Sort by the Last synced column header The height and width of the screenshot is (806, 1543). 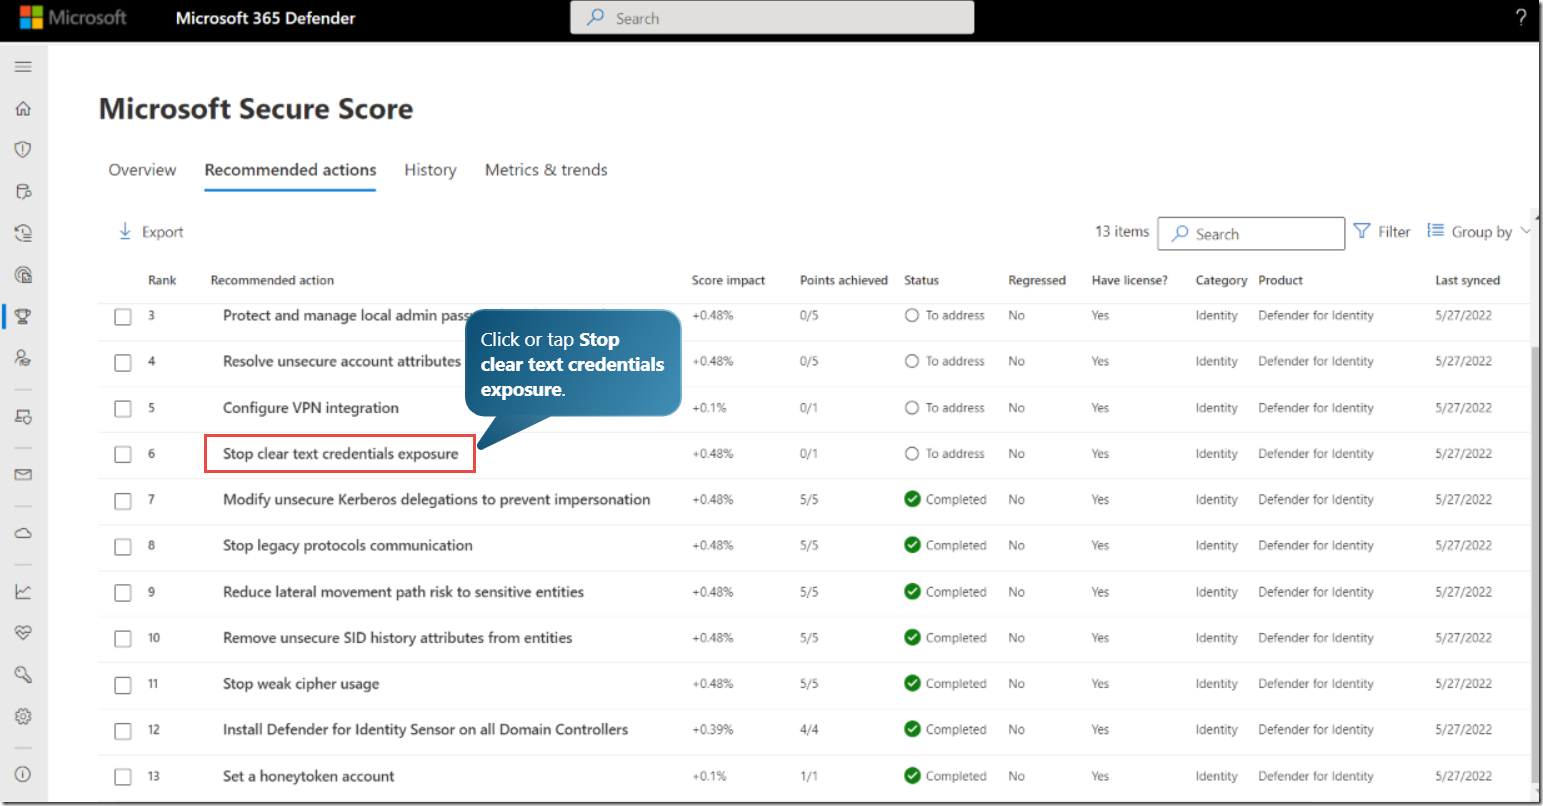(x=1467, y=280)
